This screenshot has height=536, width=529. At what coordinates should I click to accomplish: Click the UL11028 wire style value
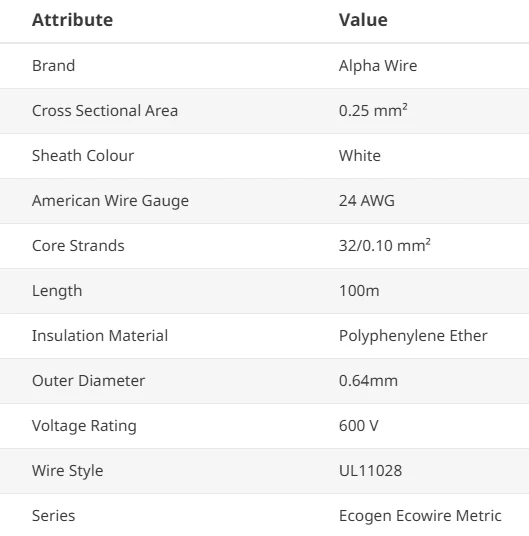pyautogui.click(x=370, y=471)
